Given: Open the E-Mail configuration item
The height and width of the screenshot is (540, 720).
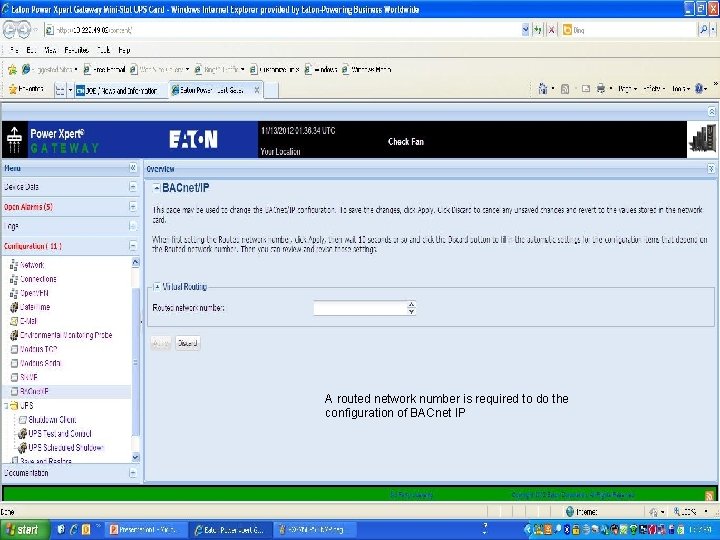Looking at the screenshot, I should (x=28, y=321).
